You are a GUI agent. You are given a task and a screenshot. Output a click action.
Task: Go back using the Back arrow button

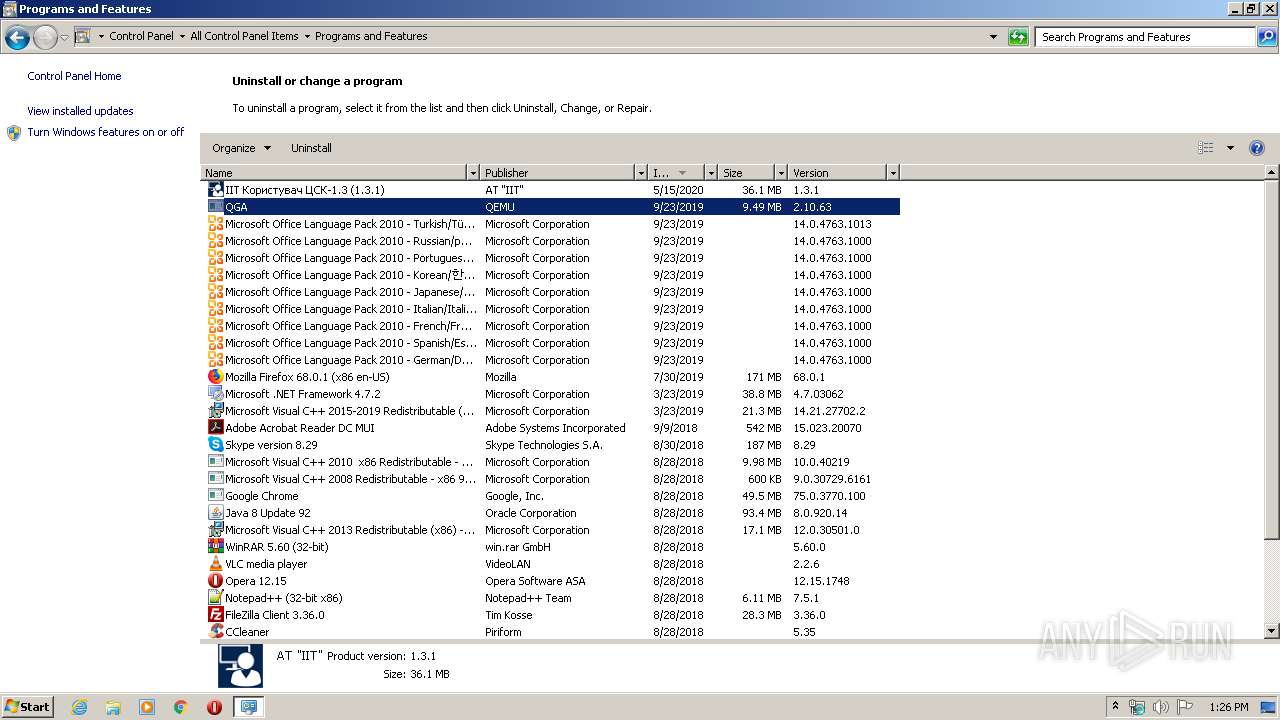click(17, 37)
